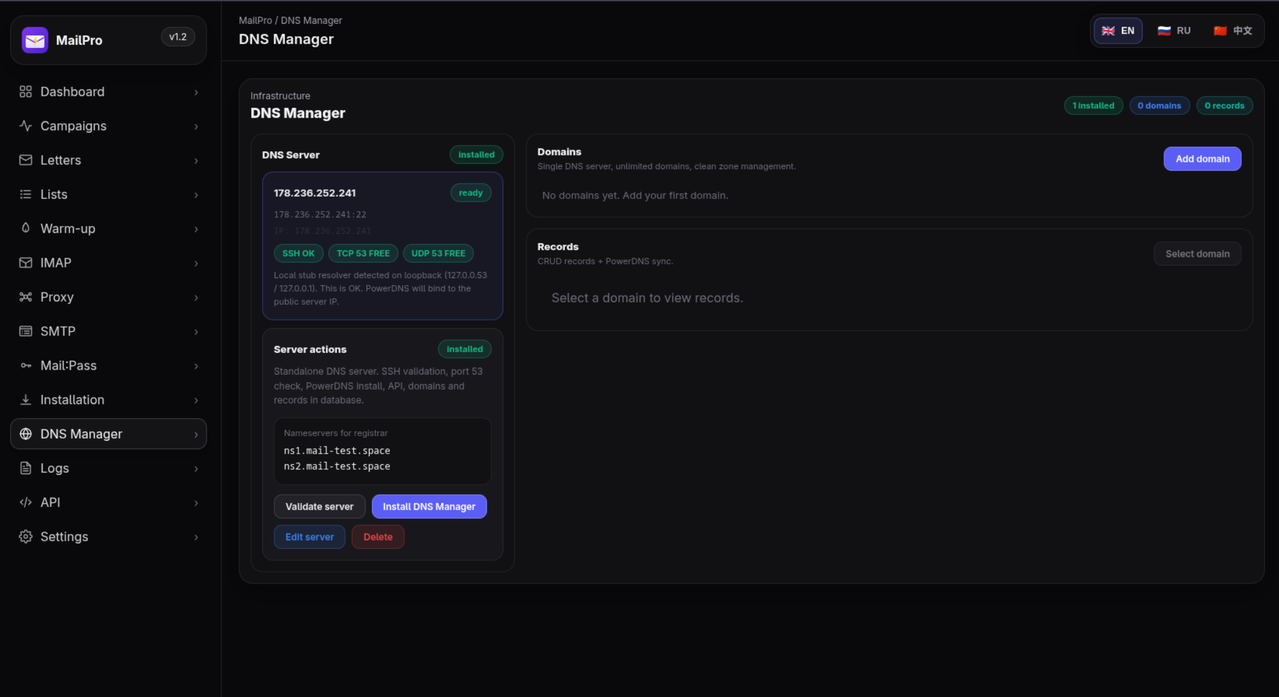
Task: Click the Dashboard grid icon
Action: click(x=26, y=92)
